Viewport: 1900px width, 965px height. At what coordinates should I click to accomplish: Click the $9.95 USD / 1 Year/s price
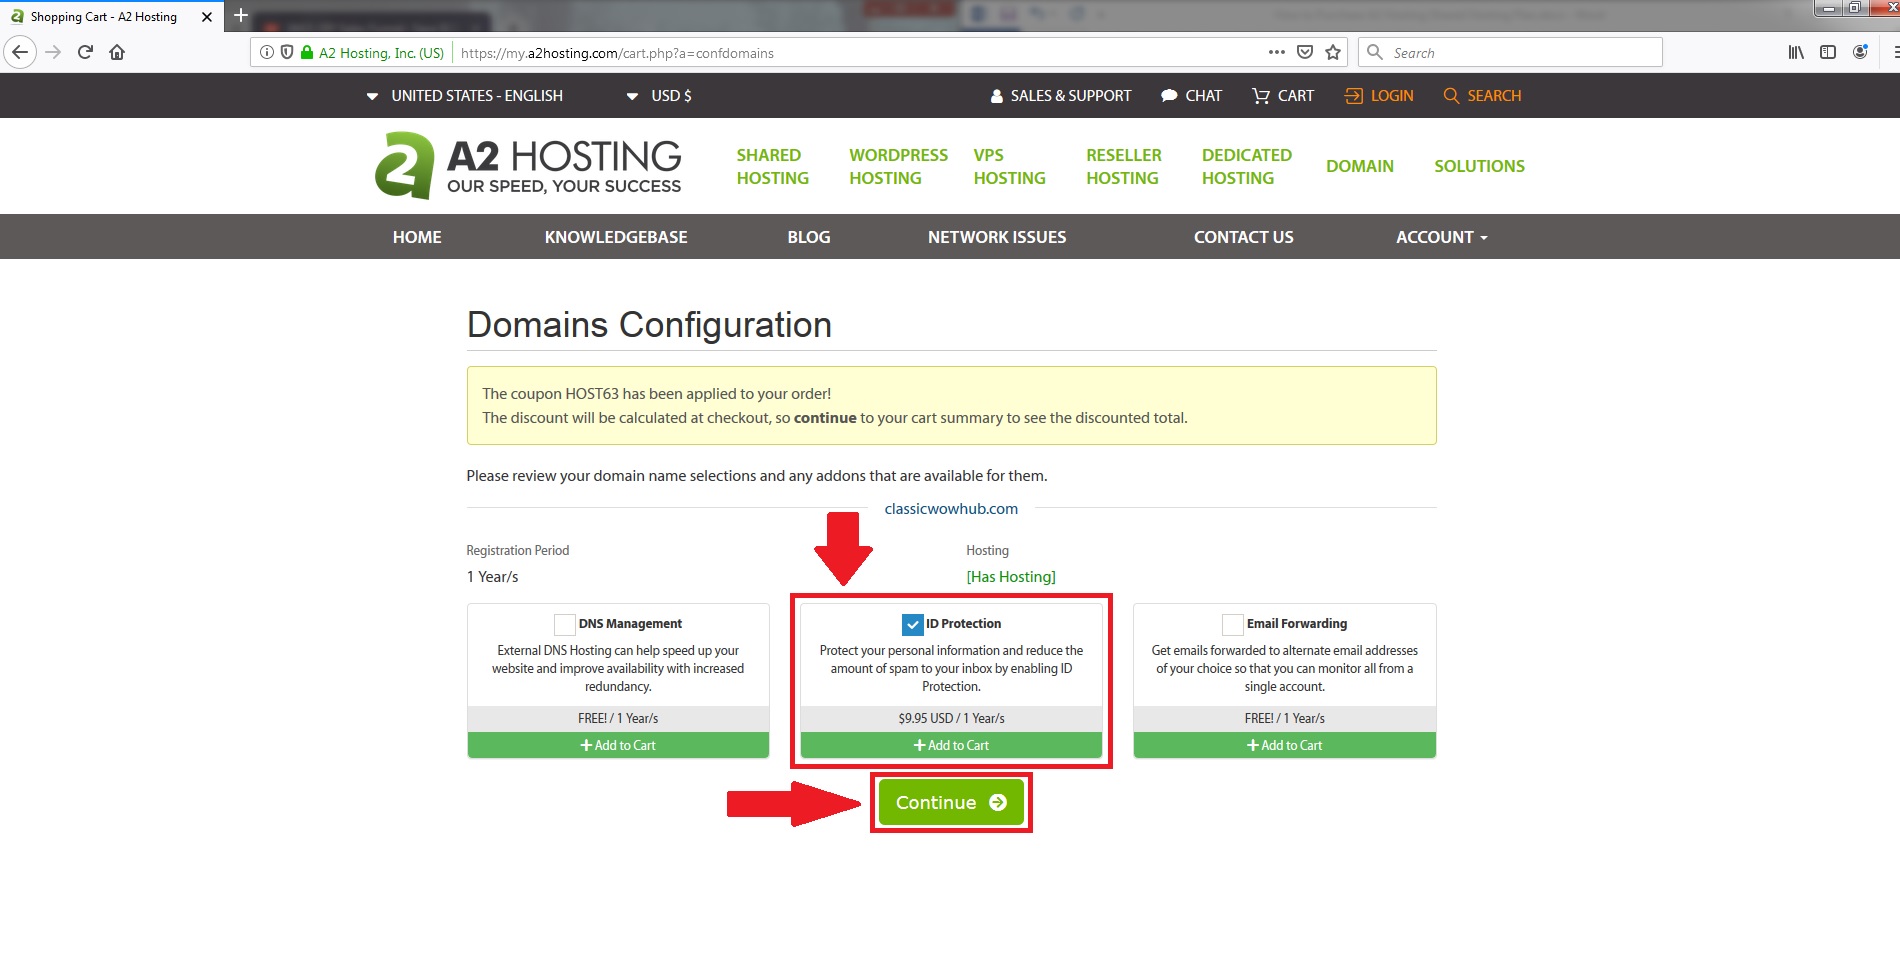951,718
